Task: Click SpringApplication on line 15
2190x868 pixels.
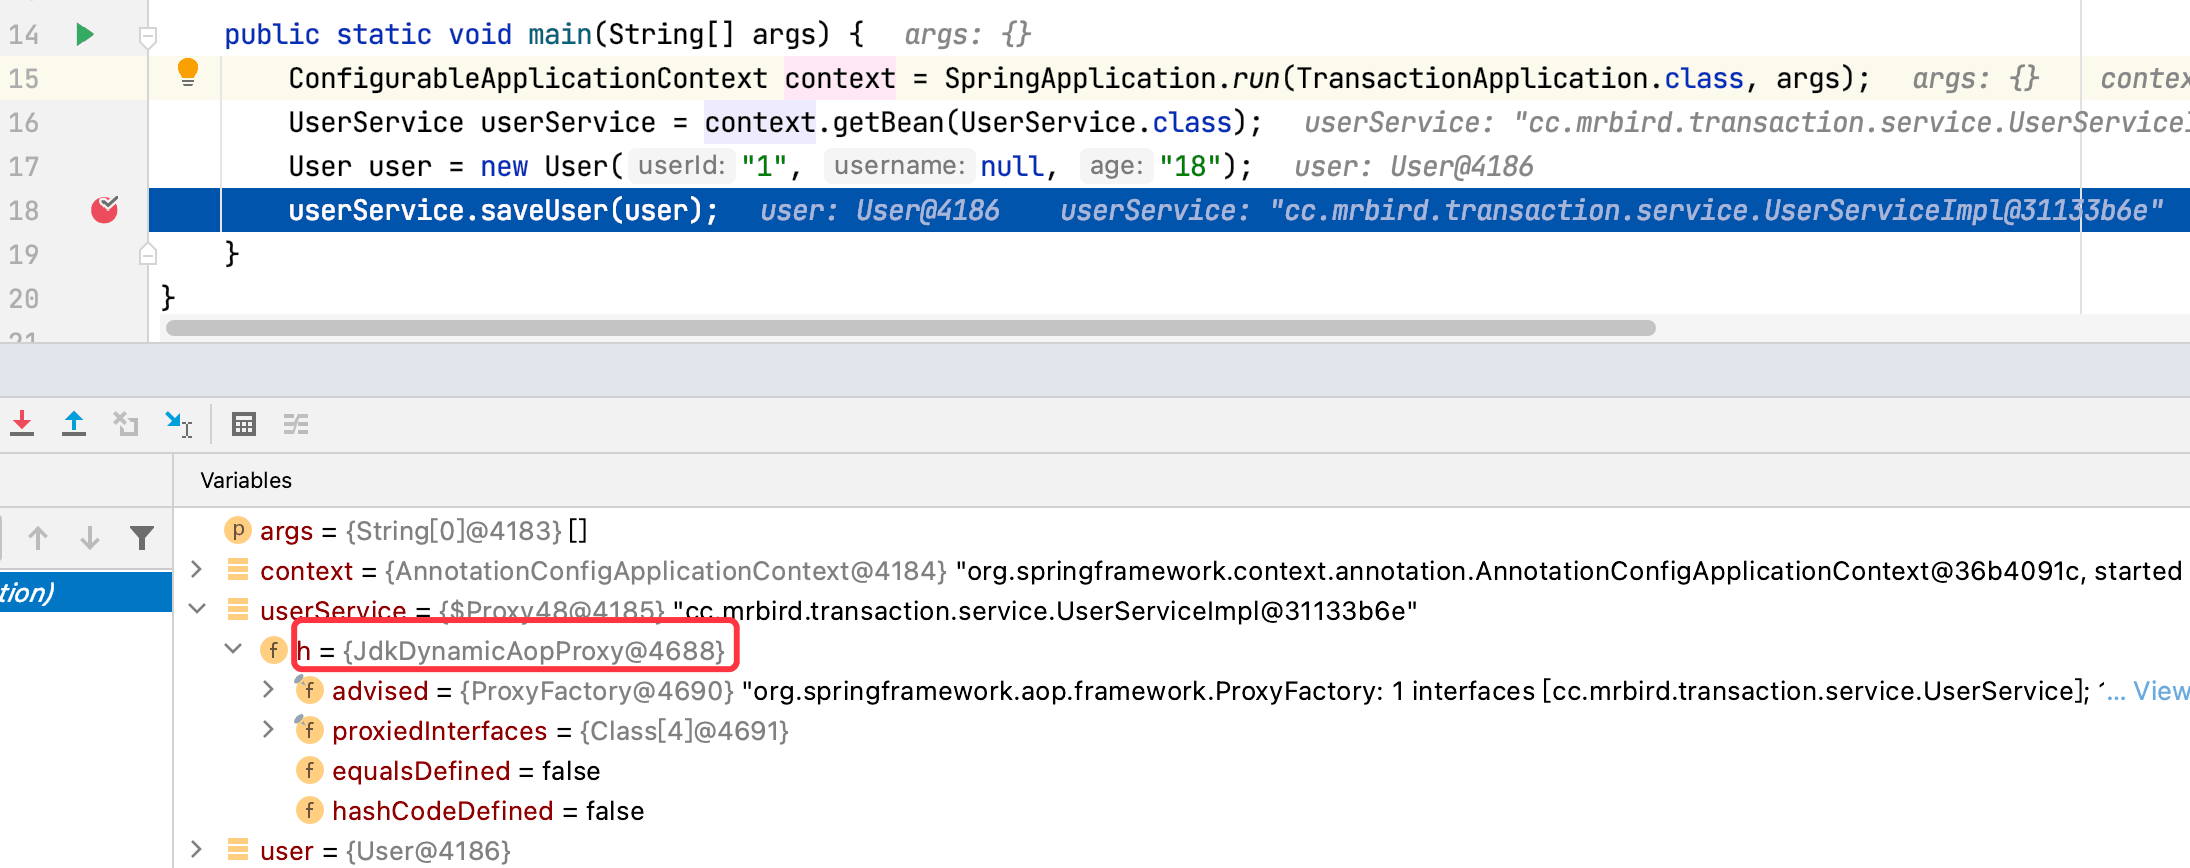Action: pyautogui.click(x=1080, y=78)
